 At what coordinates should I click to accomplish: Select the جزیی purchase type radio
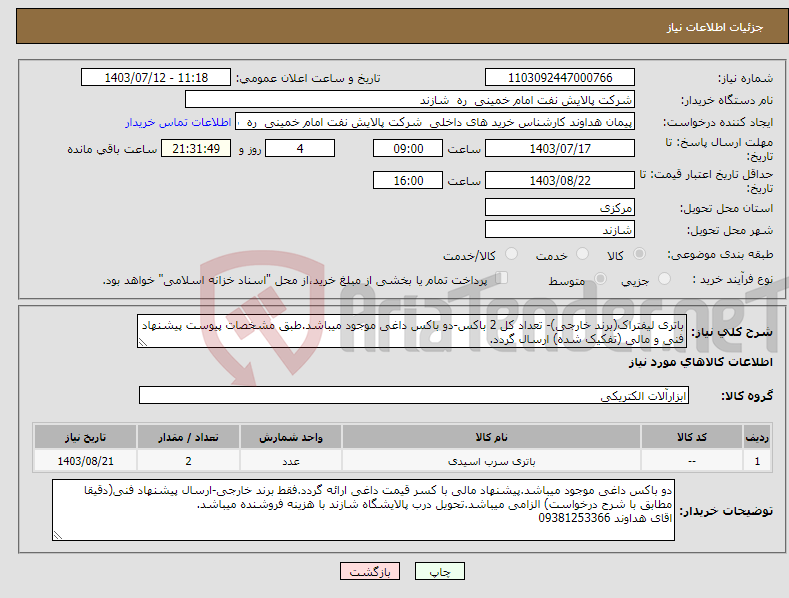[x=664, y=279]
